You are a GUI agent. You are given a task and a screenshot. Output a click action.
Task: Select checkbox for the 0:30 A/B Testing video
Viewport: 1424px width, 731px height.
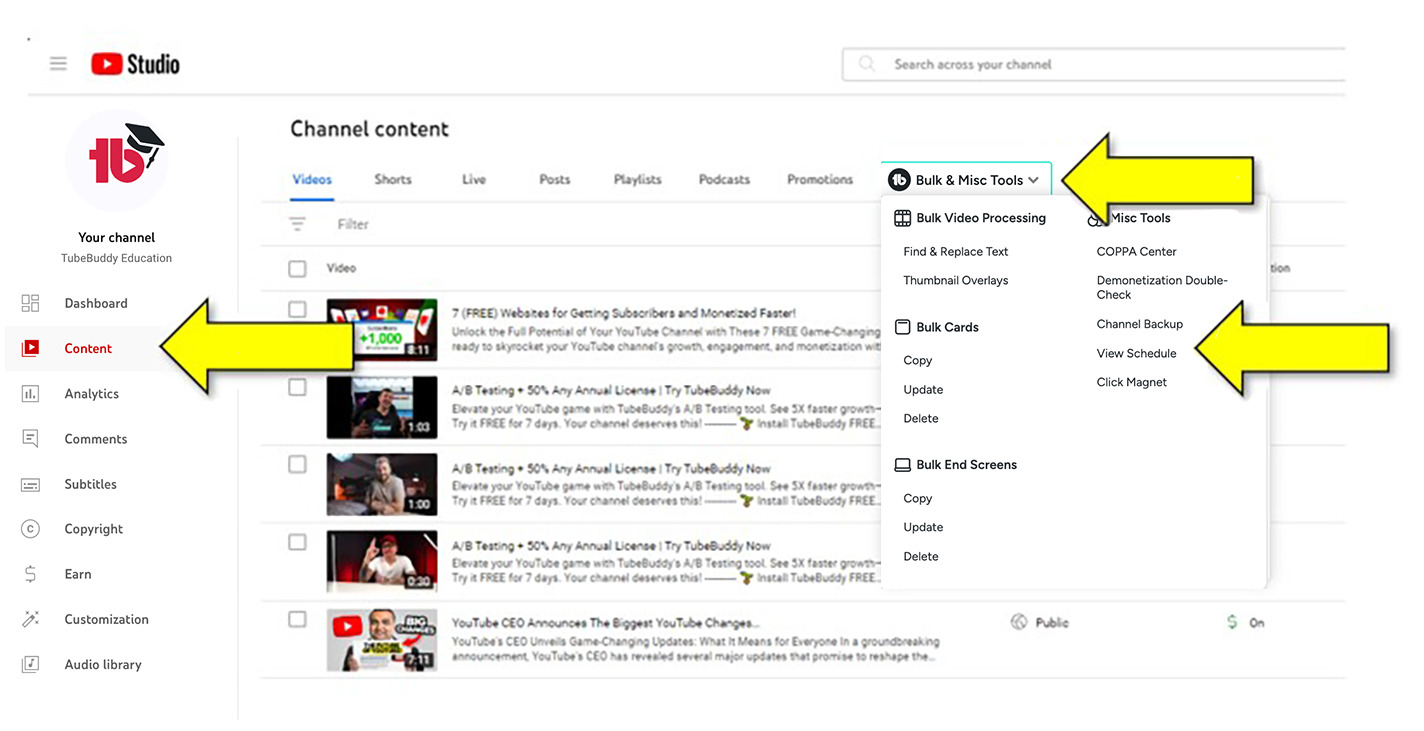point(297,542)
